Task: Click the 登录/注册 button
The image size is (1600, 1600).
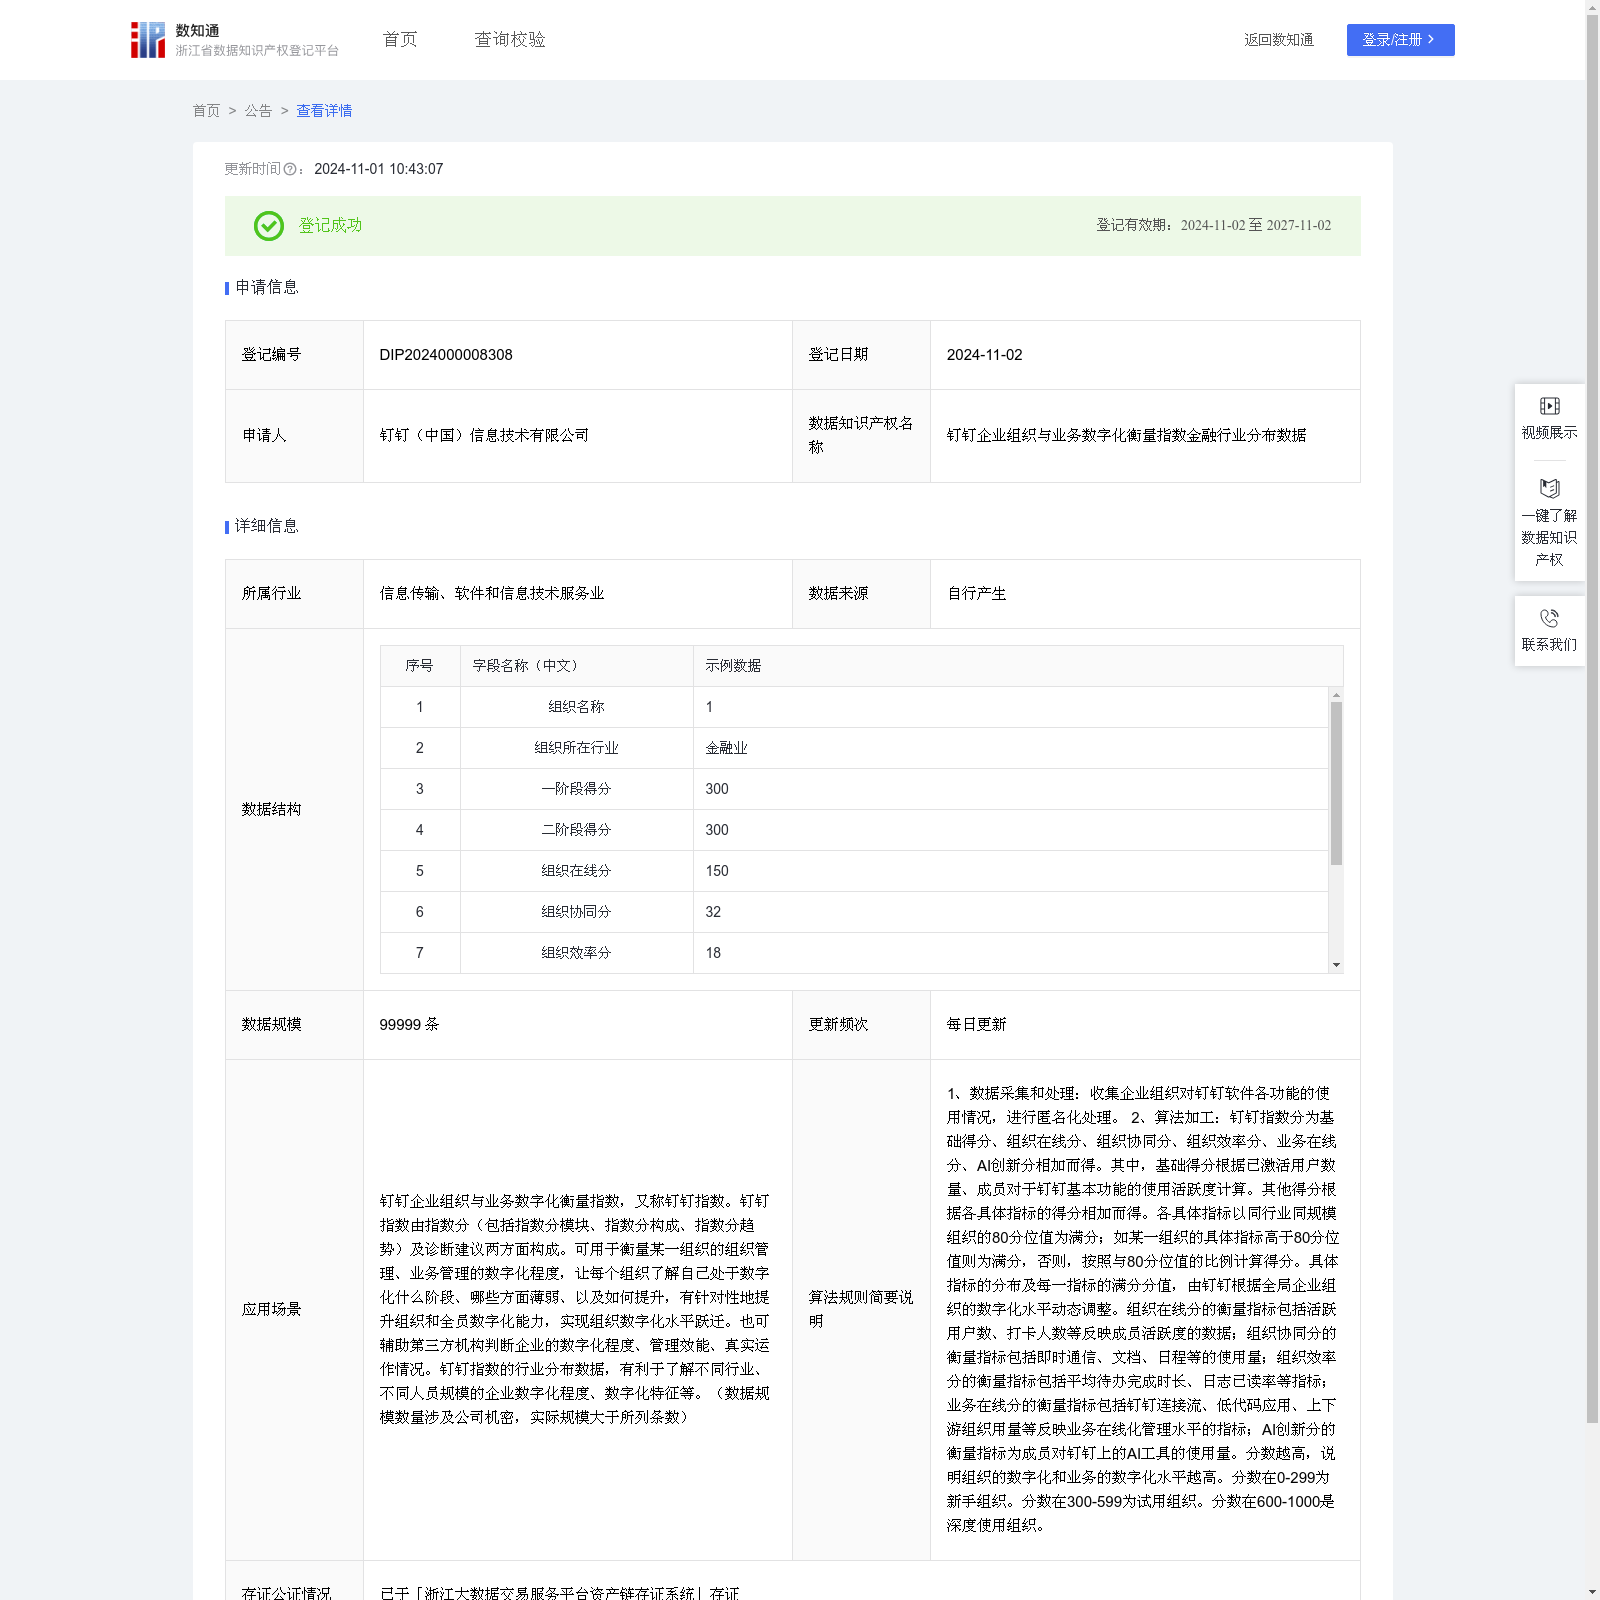Action: click(1400, 40)
